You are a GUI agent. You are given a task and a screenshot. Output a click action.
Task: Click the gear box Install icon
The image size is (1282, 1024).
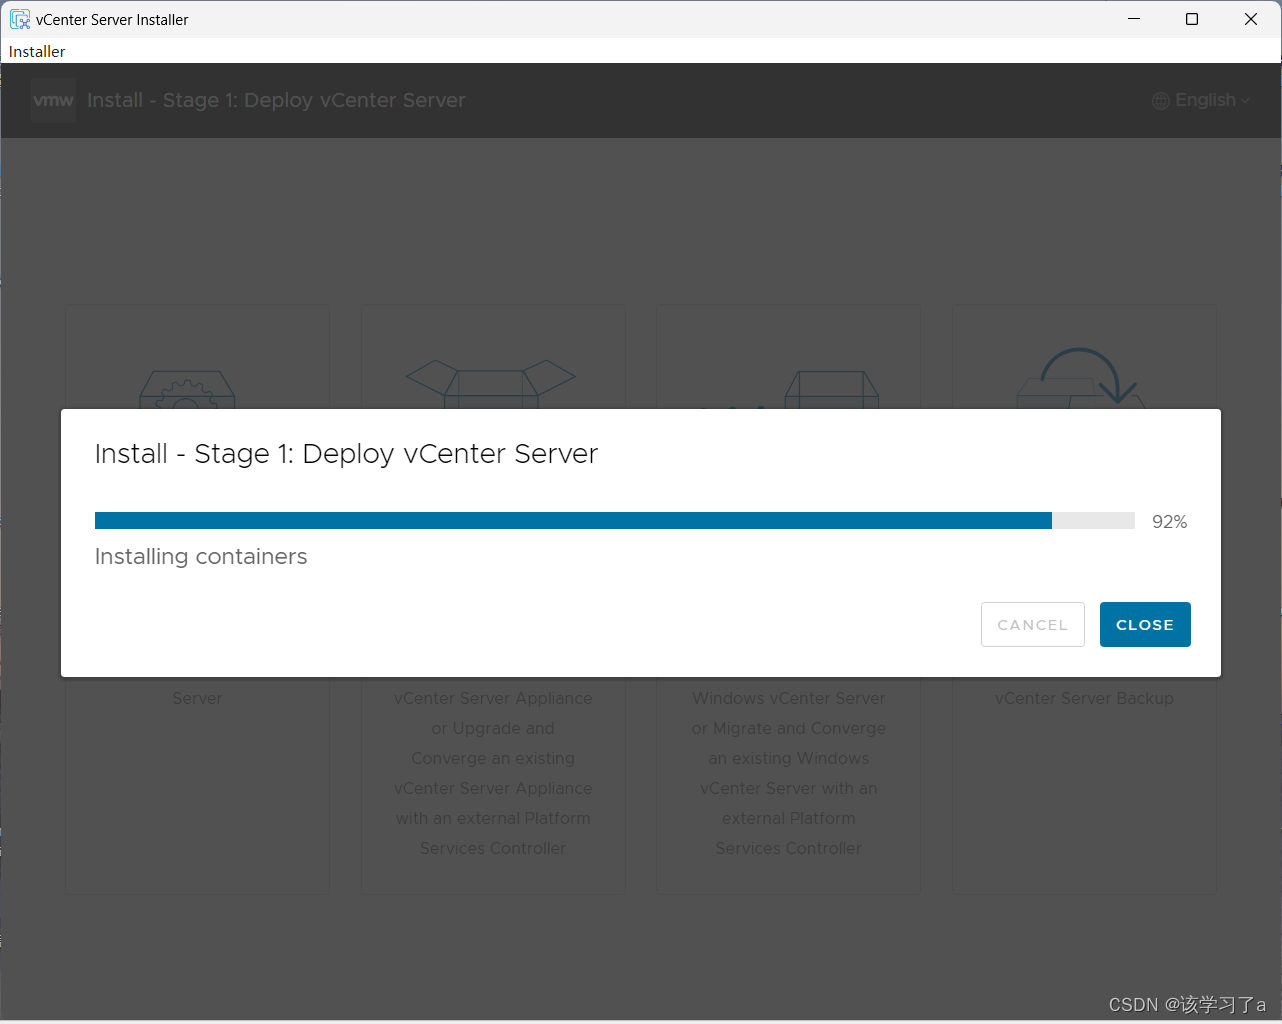point(187,390)
